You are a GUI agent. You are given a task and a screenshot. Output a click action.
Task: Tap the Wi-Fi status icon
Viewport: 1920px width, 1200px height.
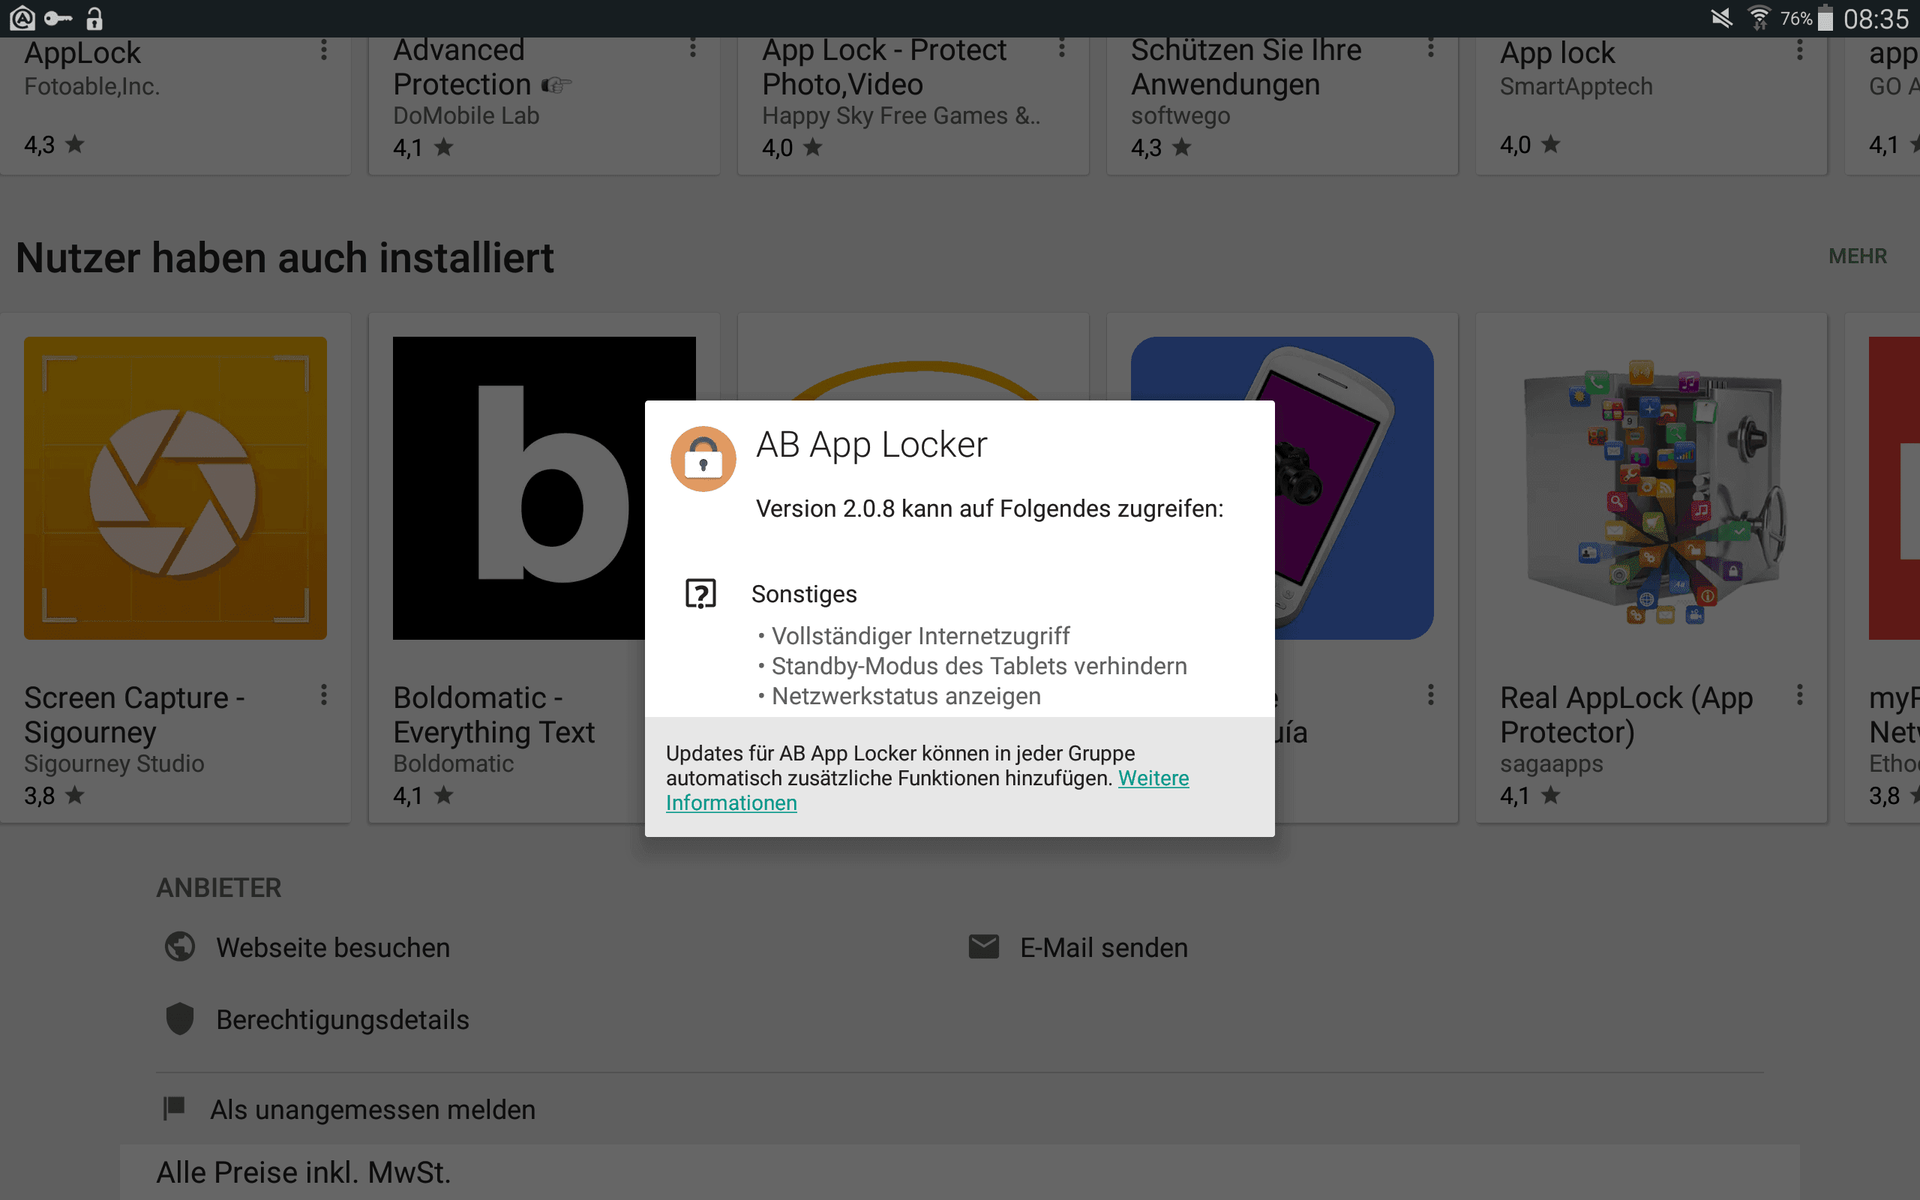tap(1759, 18)
